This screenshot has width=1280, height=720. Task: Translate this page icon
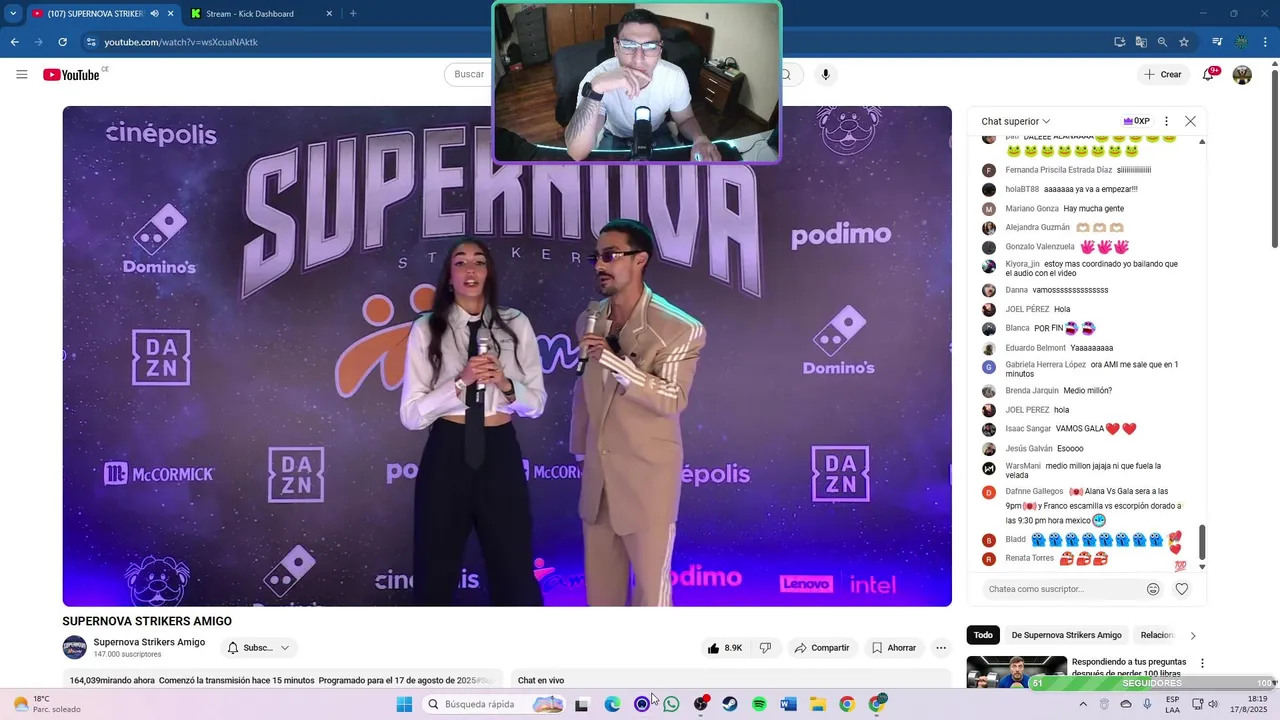pos(1141,42)
